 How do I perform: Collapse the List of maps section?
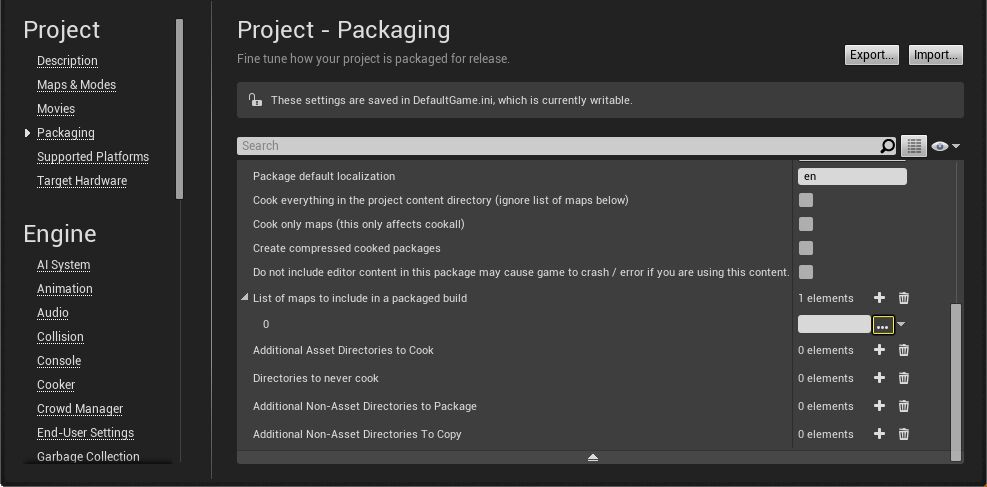point(245,298)
